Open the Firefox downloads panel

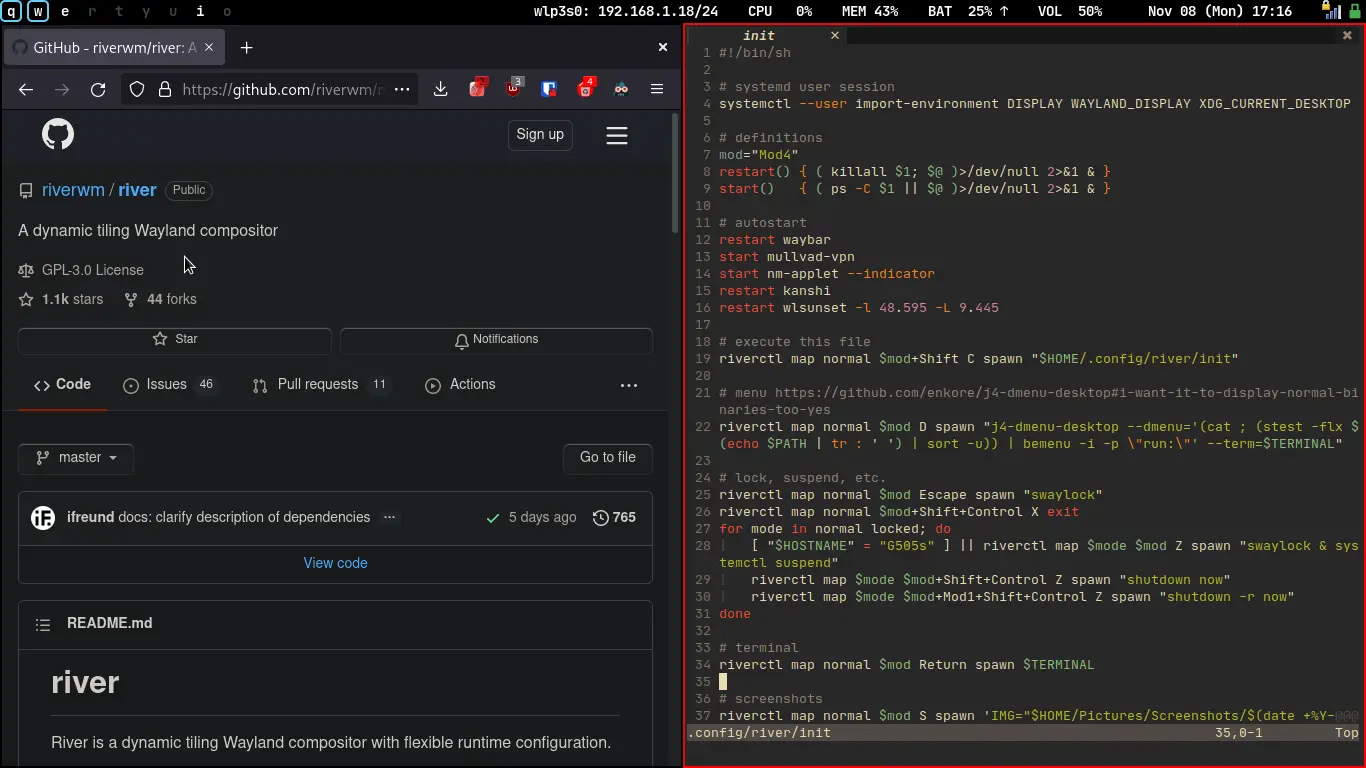coord(440,89)
